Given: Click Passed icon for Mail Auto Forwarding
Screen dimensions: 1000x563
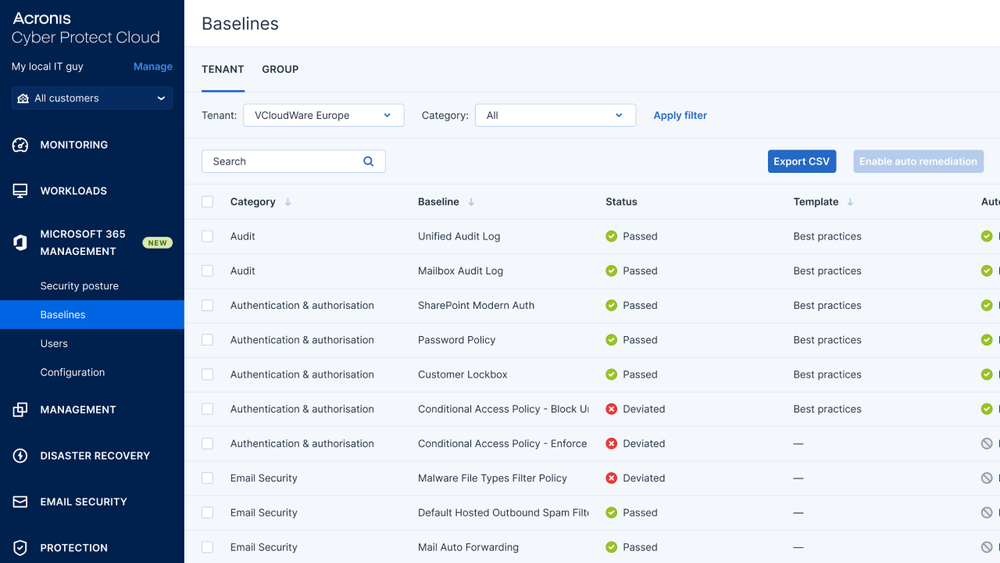Looking at the screenshot, I should pyautogui.click(x=611, y=547).
